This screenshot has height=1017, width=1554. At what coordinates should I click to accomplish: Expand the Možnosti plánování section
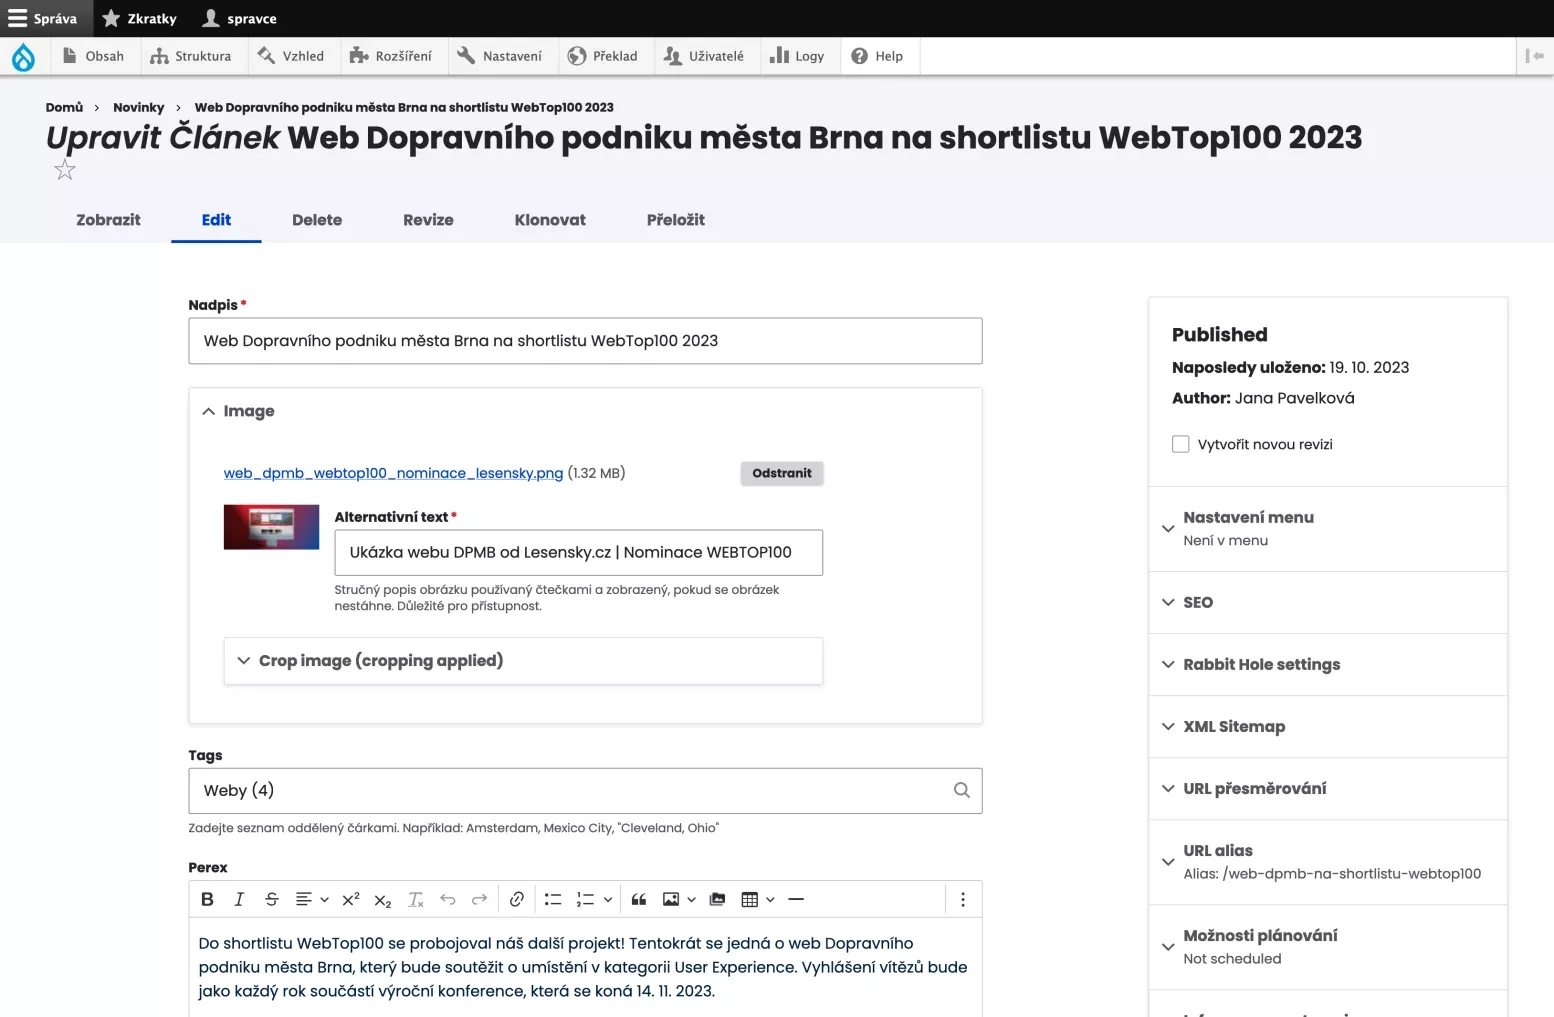point(1328,947)
